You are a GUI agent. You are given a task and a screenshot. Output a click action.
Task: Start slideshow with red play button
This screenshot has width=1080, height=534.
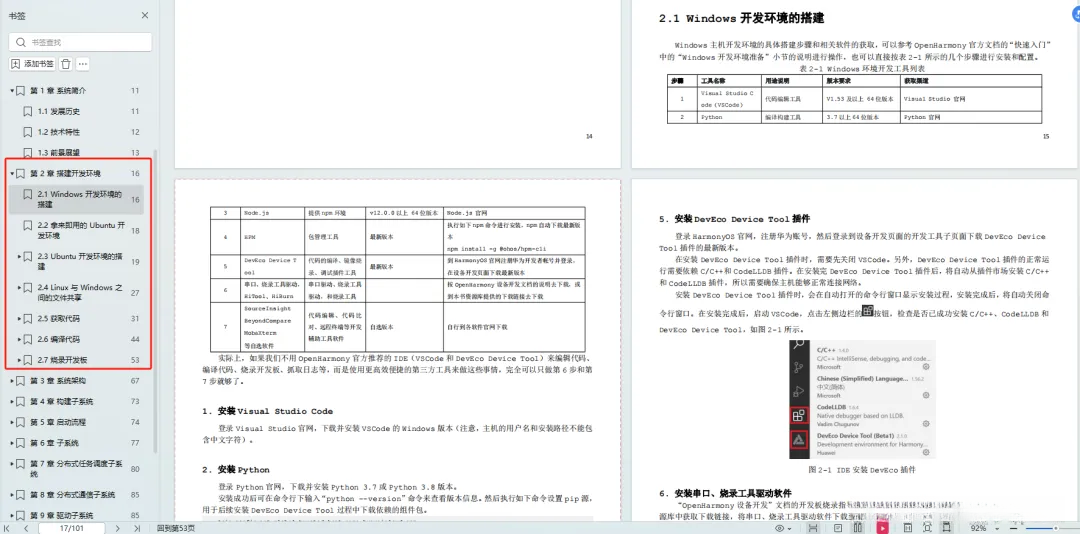pos(882,528)
